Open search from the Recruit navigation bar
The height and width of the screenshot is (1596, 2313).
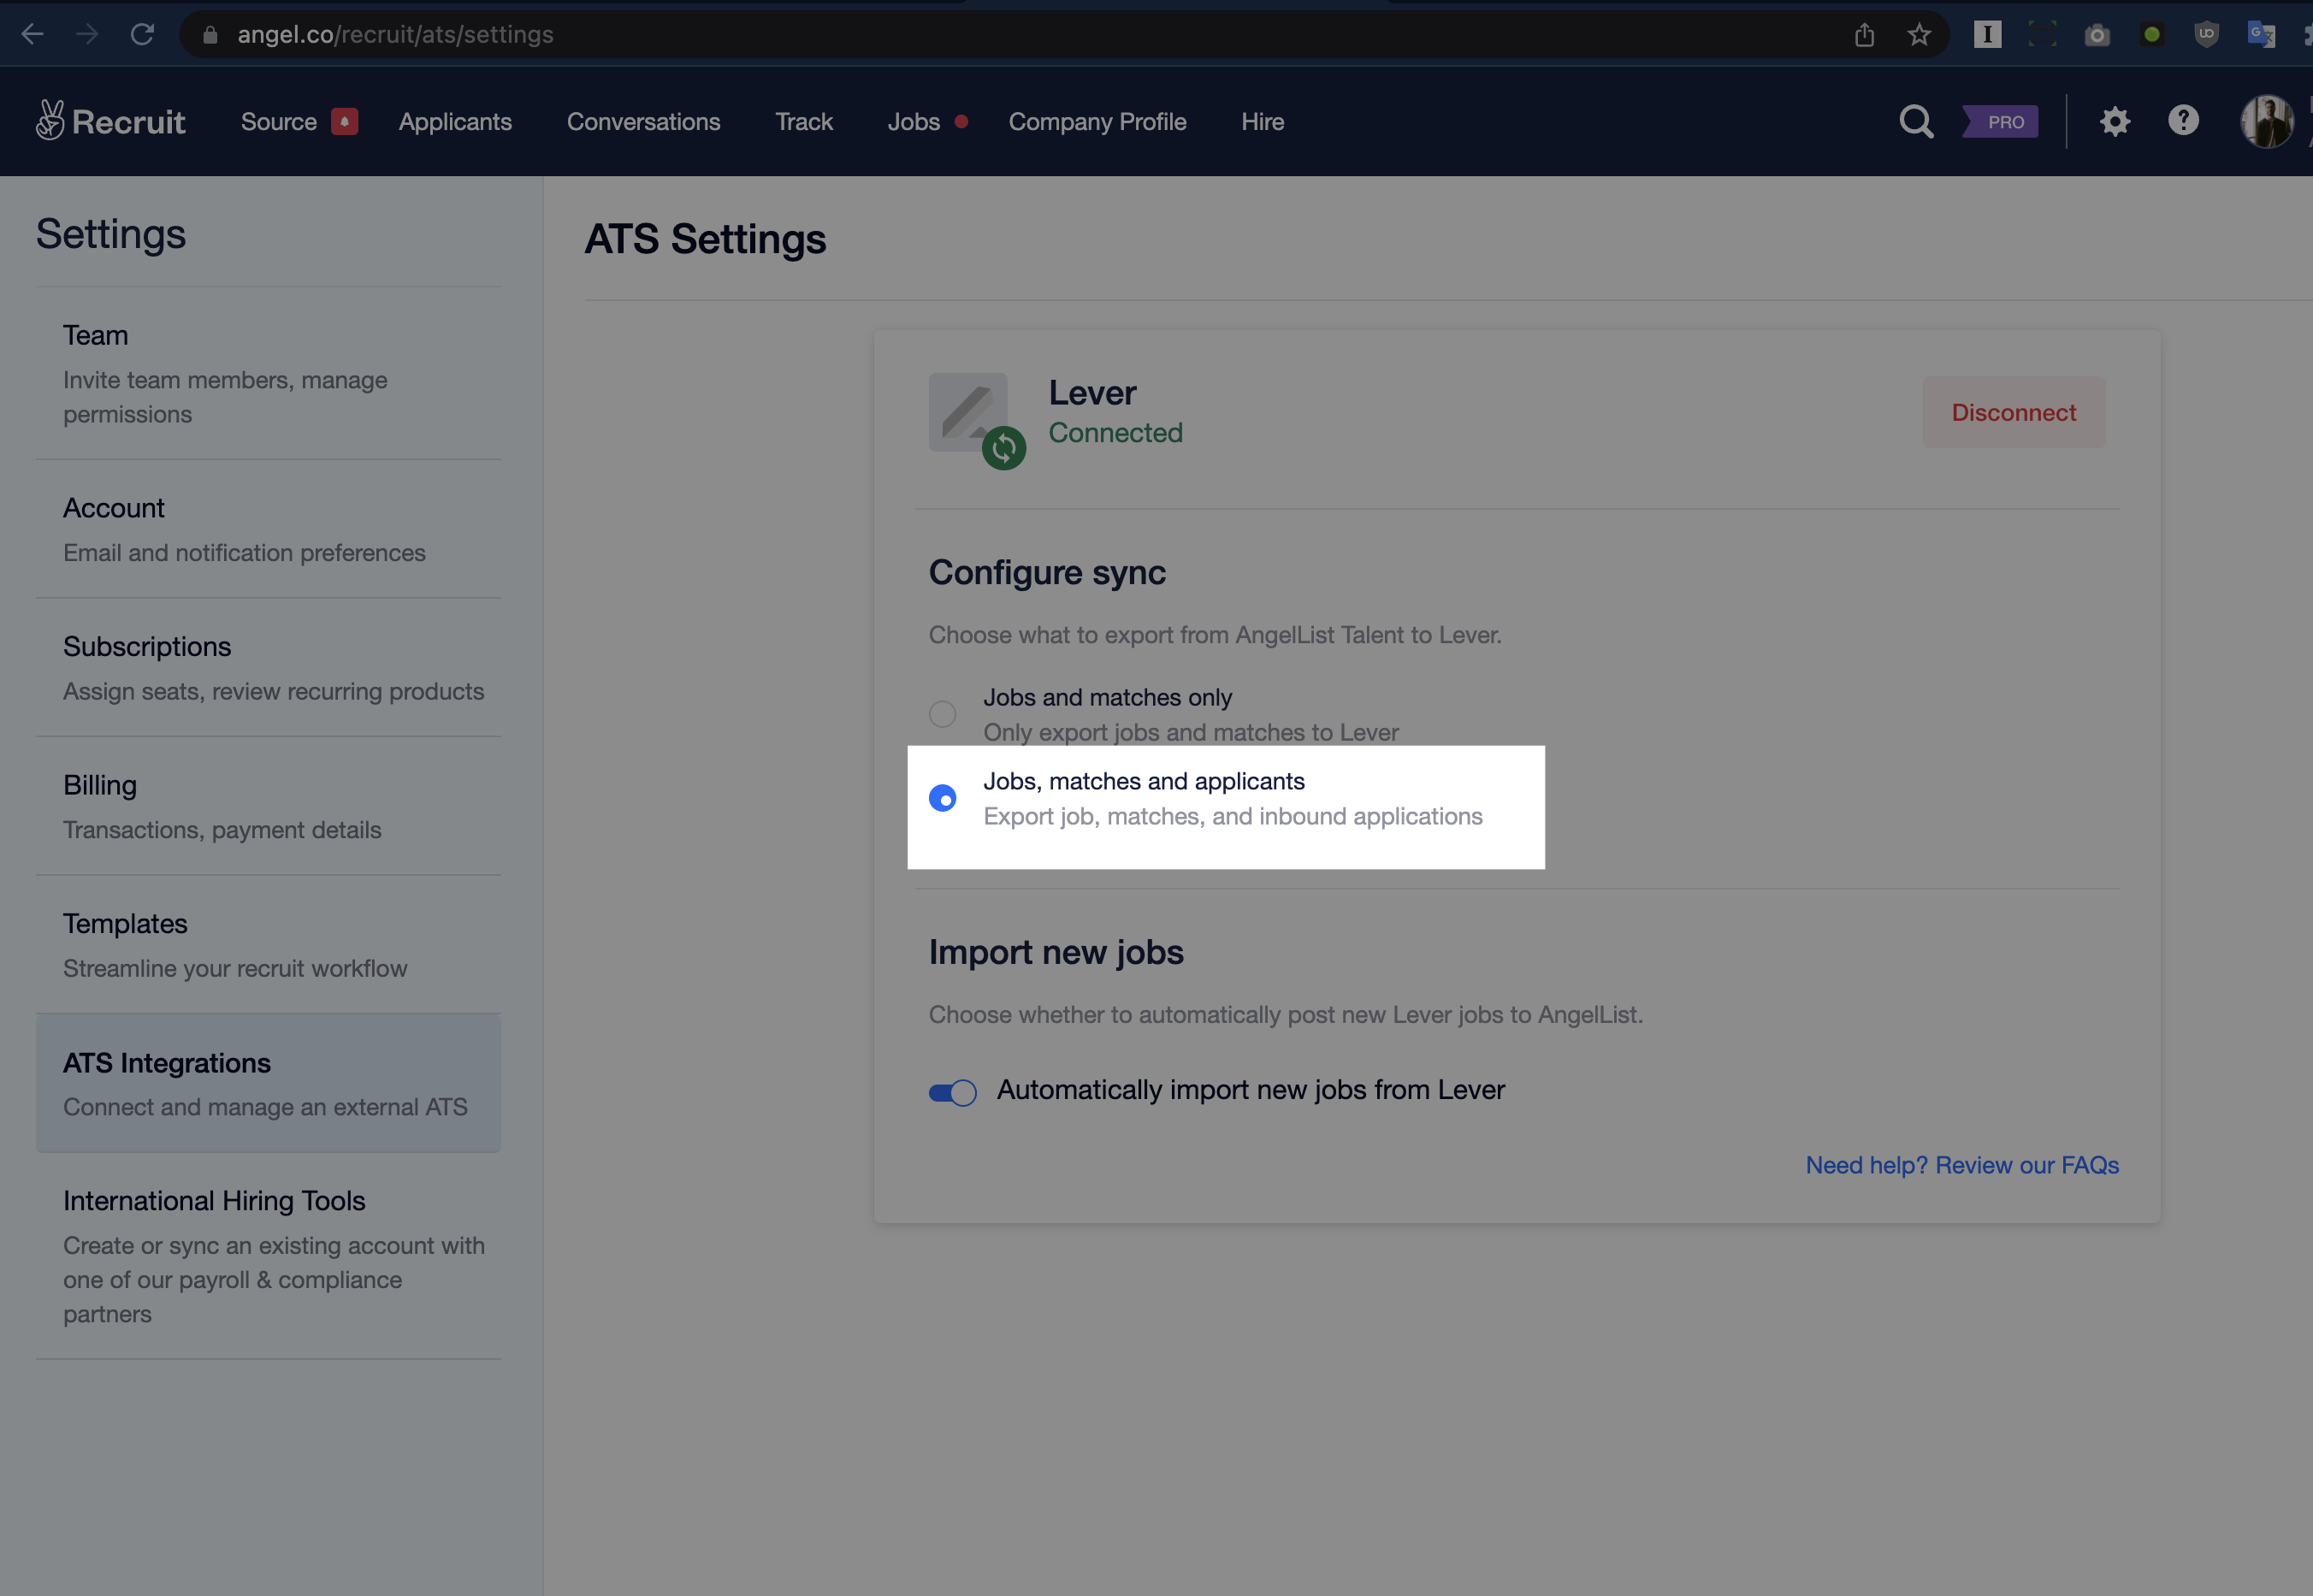click(1914, 121)
